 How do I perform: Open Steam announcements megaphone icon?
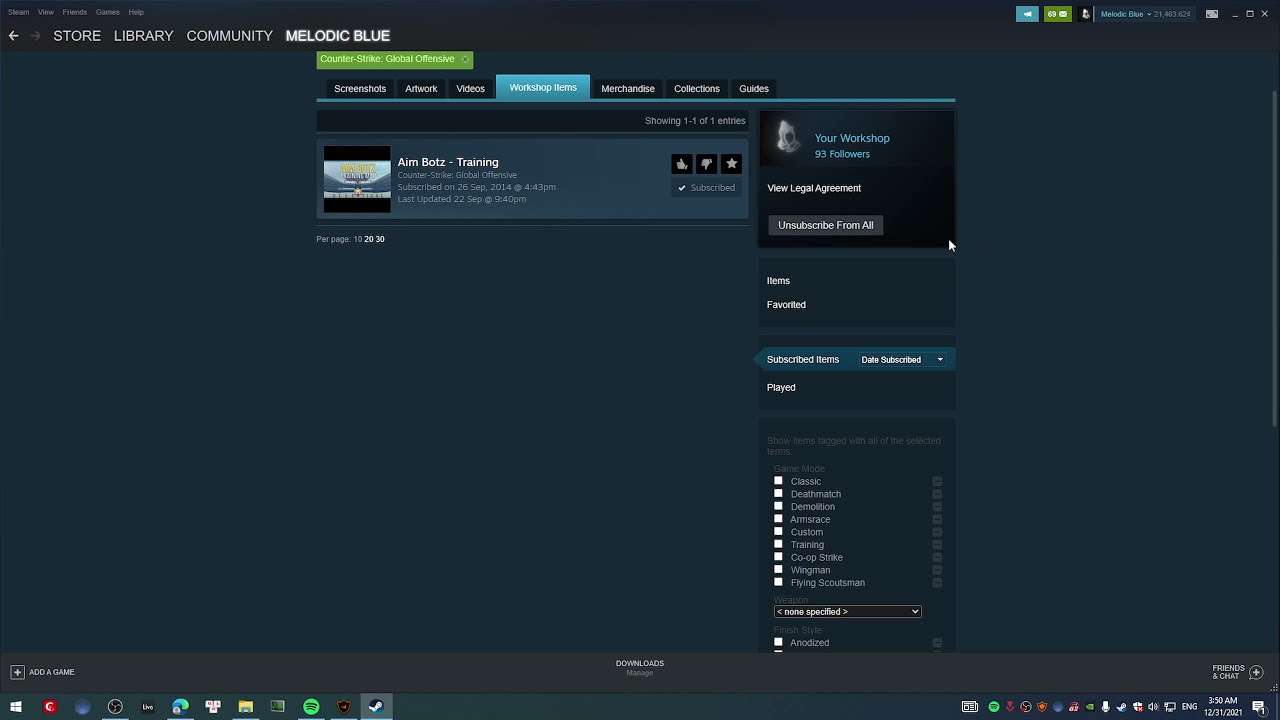(x=1027, y=14)
